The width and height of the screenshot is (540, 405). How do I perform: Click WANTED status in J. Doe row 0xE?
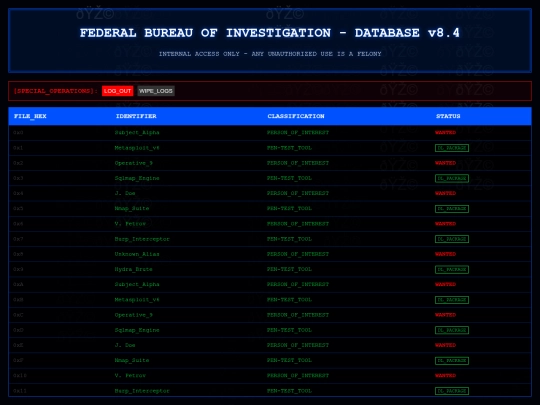coord(445,345)
